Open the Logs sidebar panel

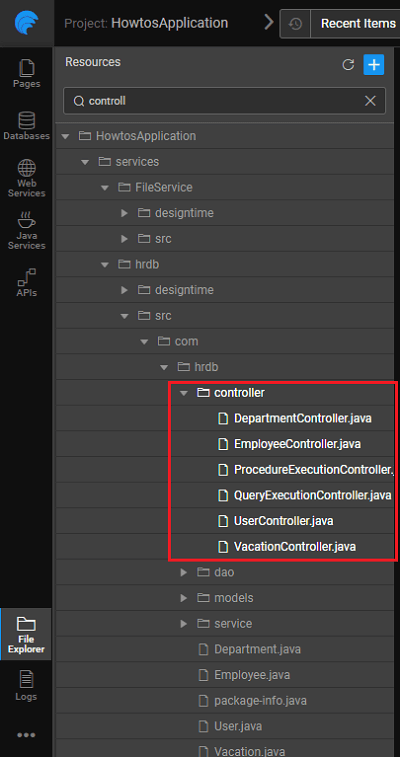pos(27,686)
